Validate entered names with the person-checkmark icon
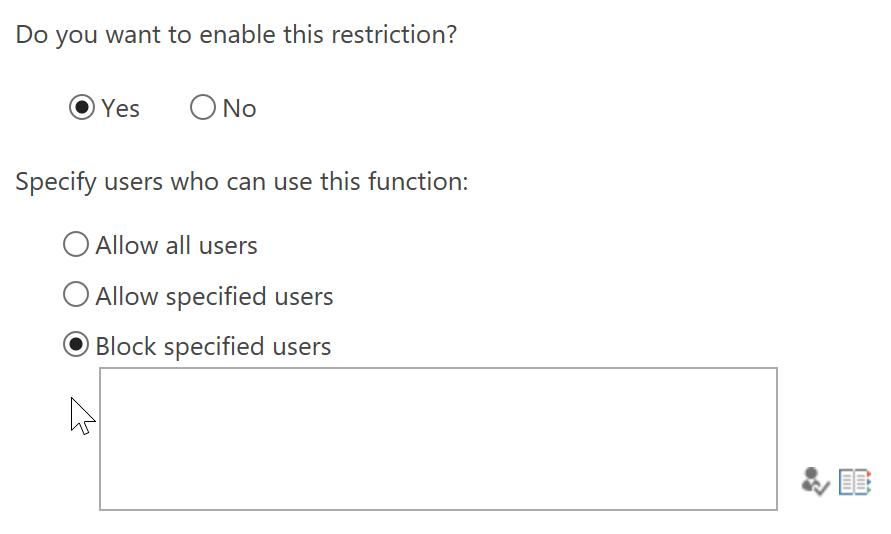The height and width of the screenshot is (534, 891). pos(815,482)
